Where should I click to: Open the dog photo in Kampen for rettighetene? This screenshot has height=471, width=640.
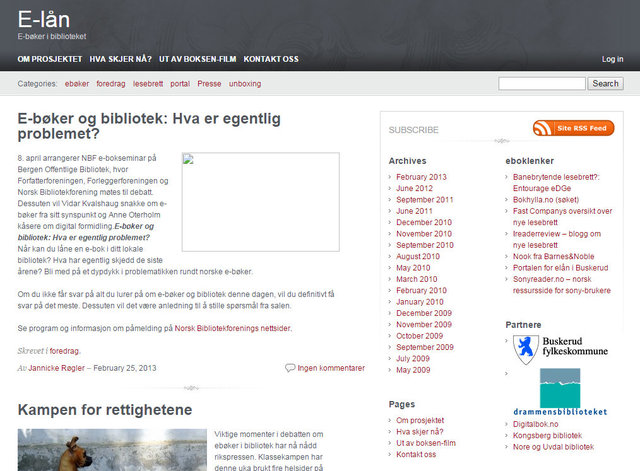point(112,450)
